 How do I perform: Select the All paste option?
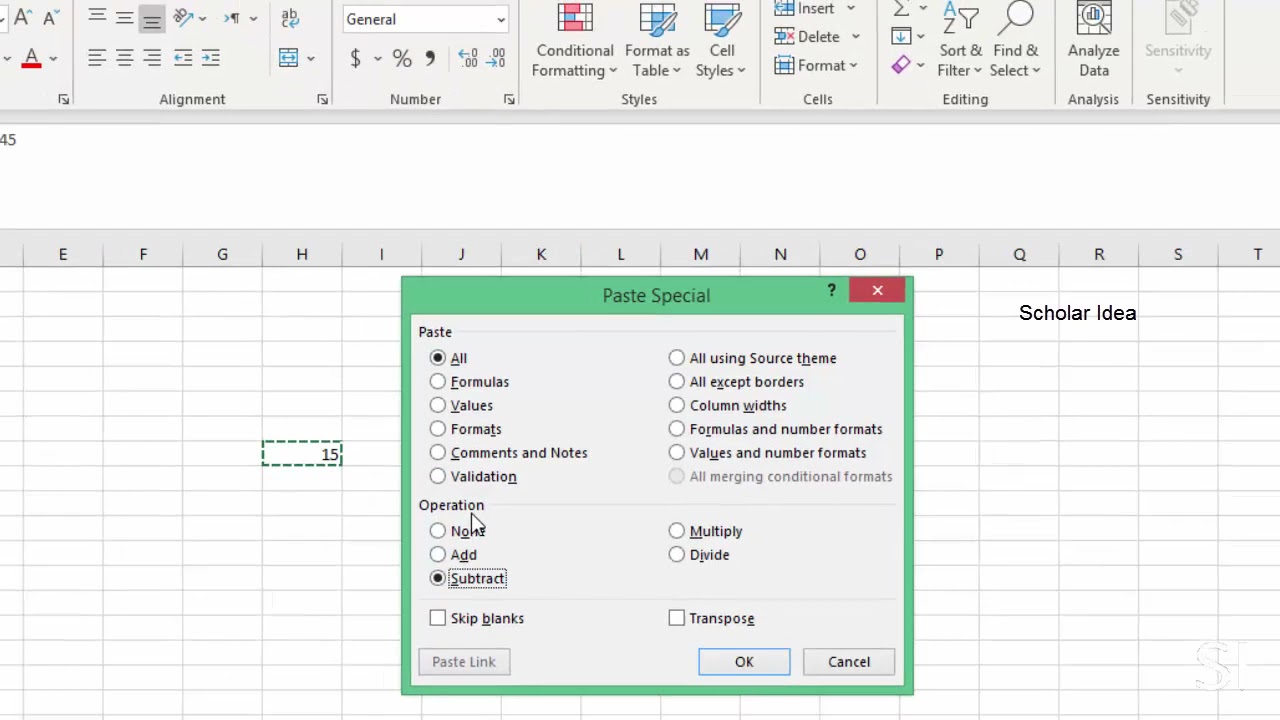438,358
